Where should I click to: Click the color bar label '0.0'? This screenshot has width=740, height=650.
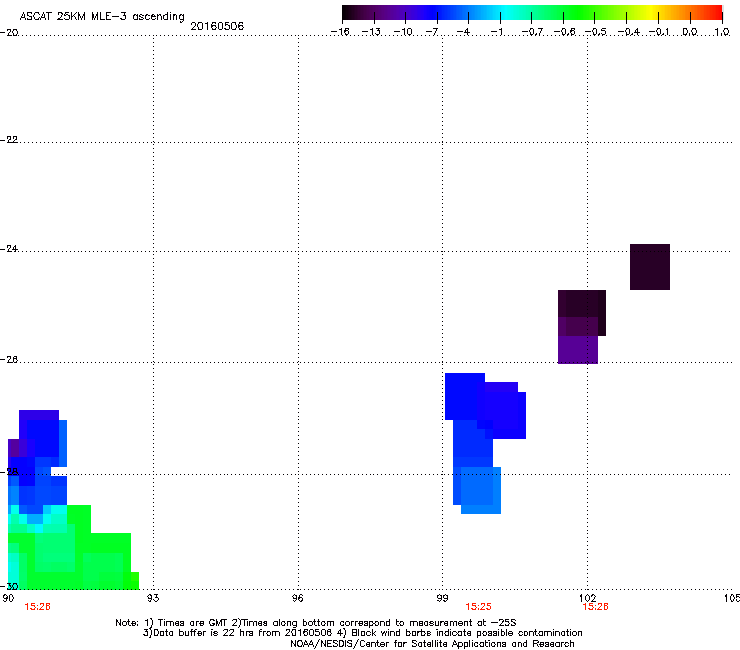tap(690, 32)
